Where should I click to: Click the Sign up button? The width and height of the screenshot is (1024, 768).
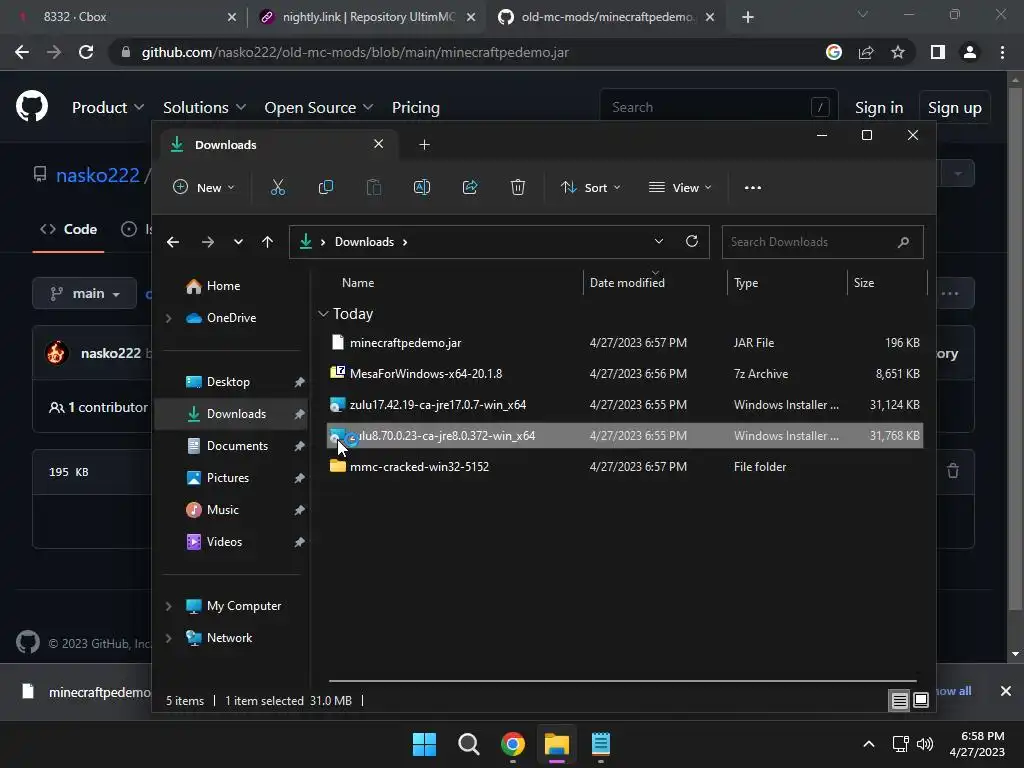click(x=954, y=107)
